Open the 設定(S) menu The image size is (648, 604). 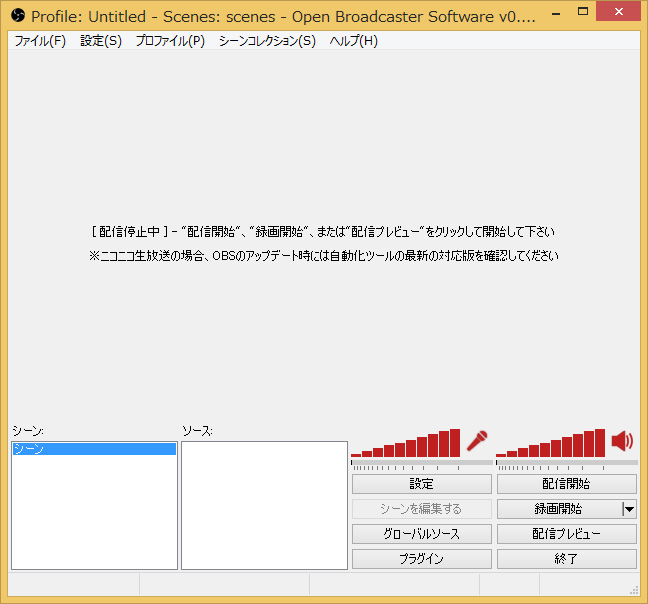101,41
